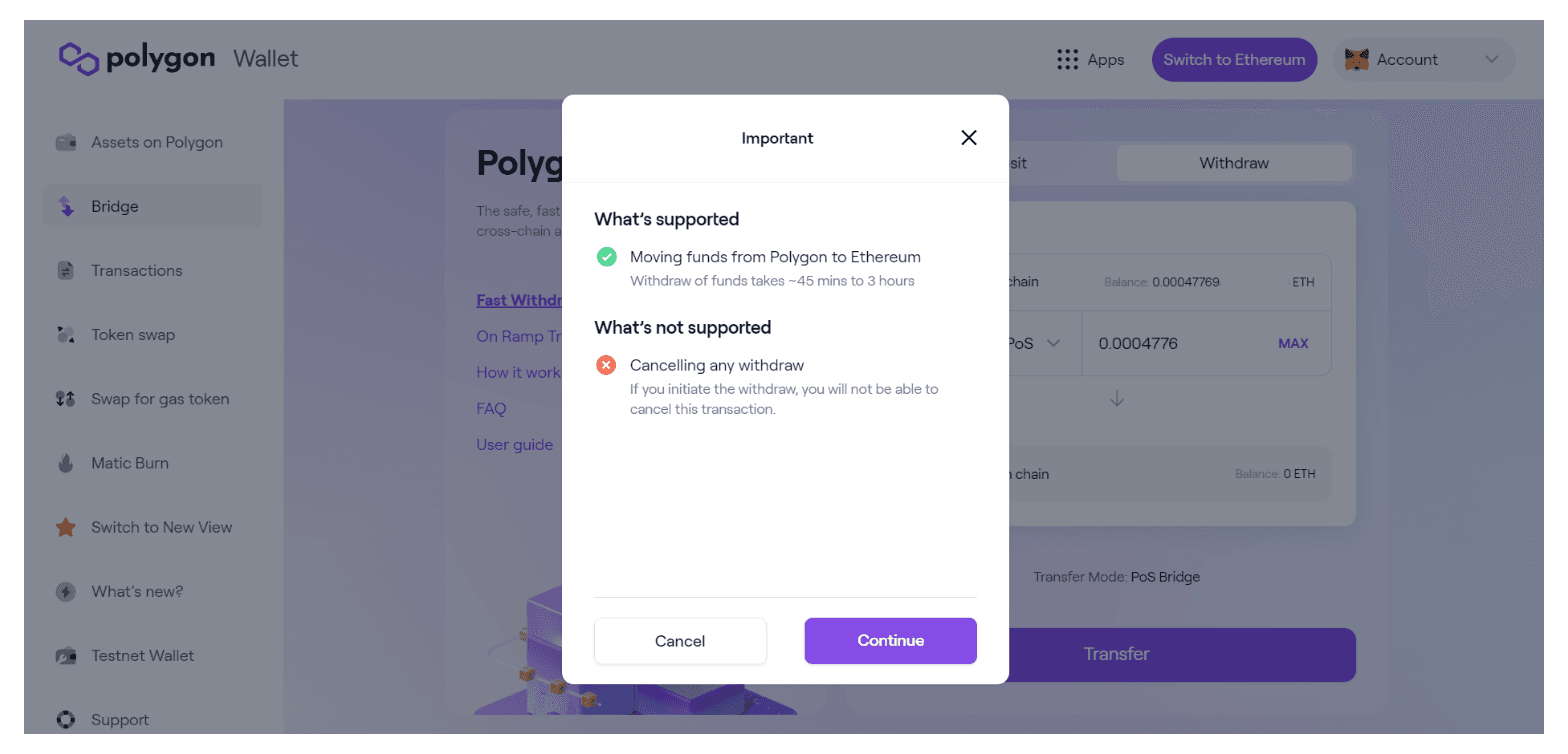Click the Continue button in the dialog

[x=890, y=641]
